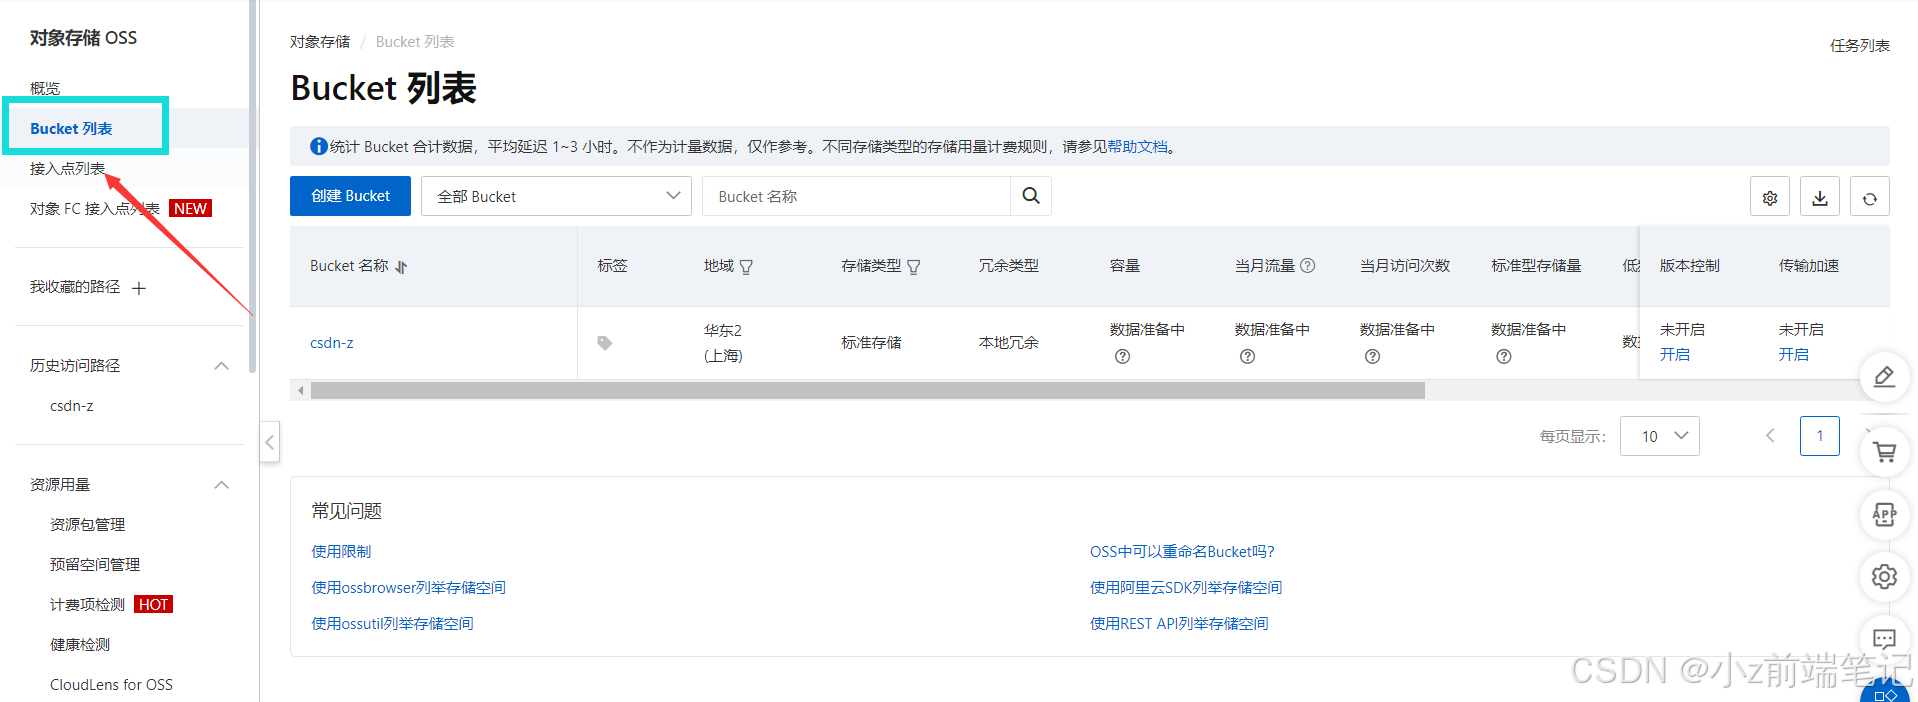Click the download export icon
This screenshot has height=702, width=1918.
pyautogui.click(x=1820, y=197)
